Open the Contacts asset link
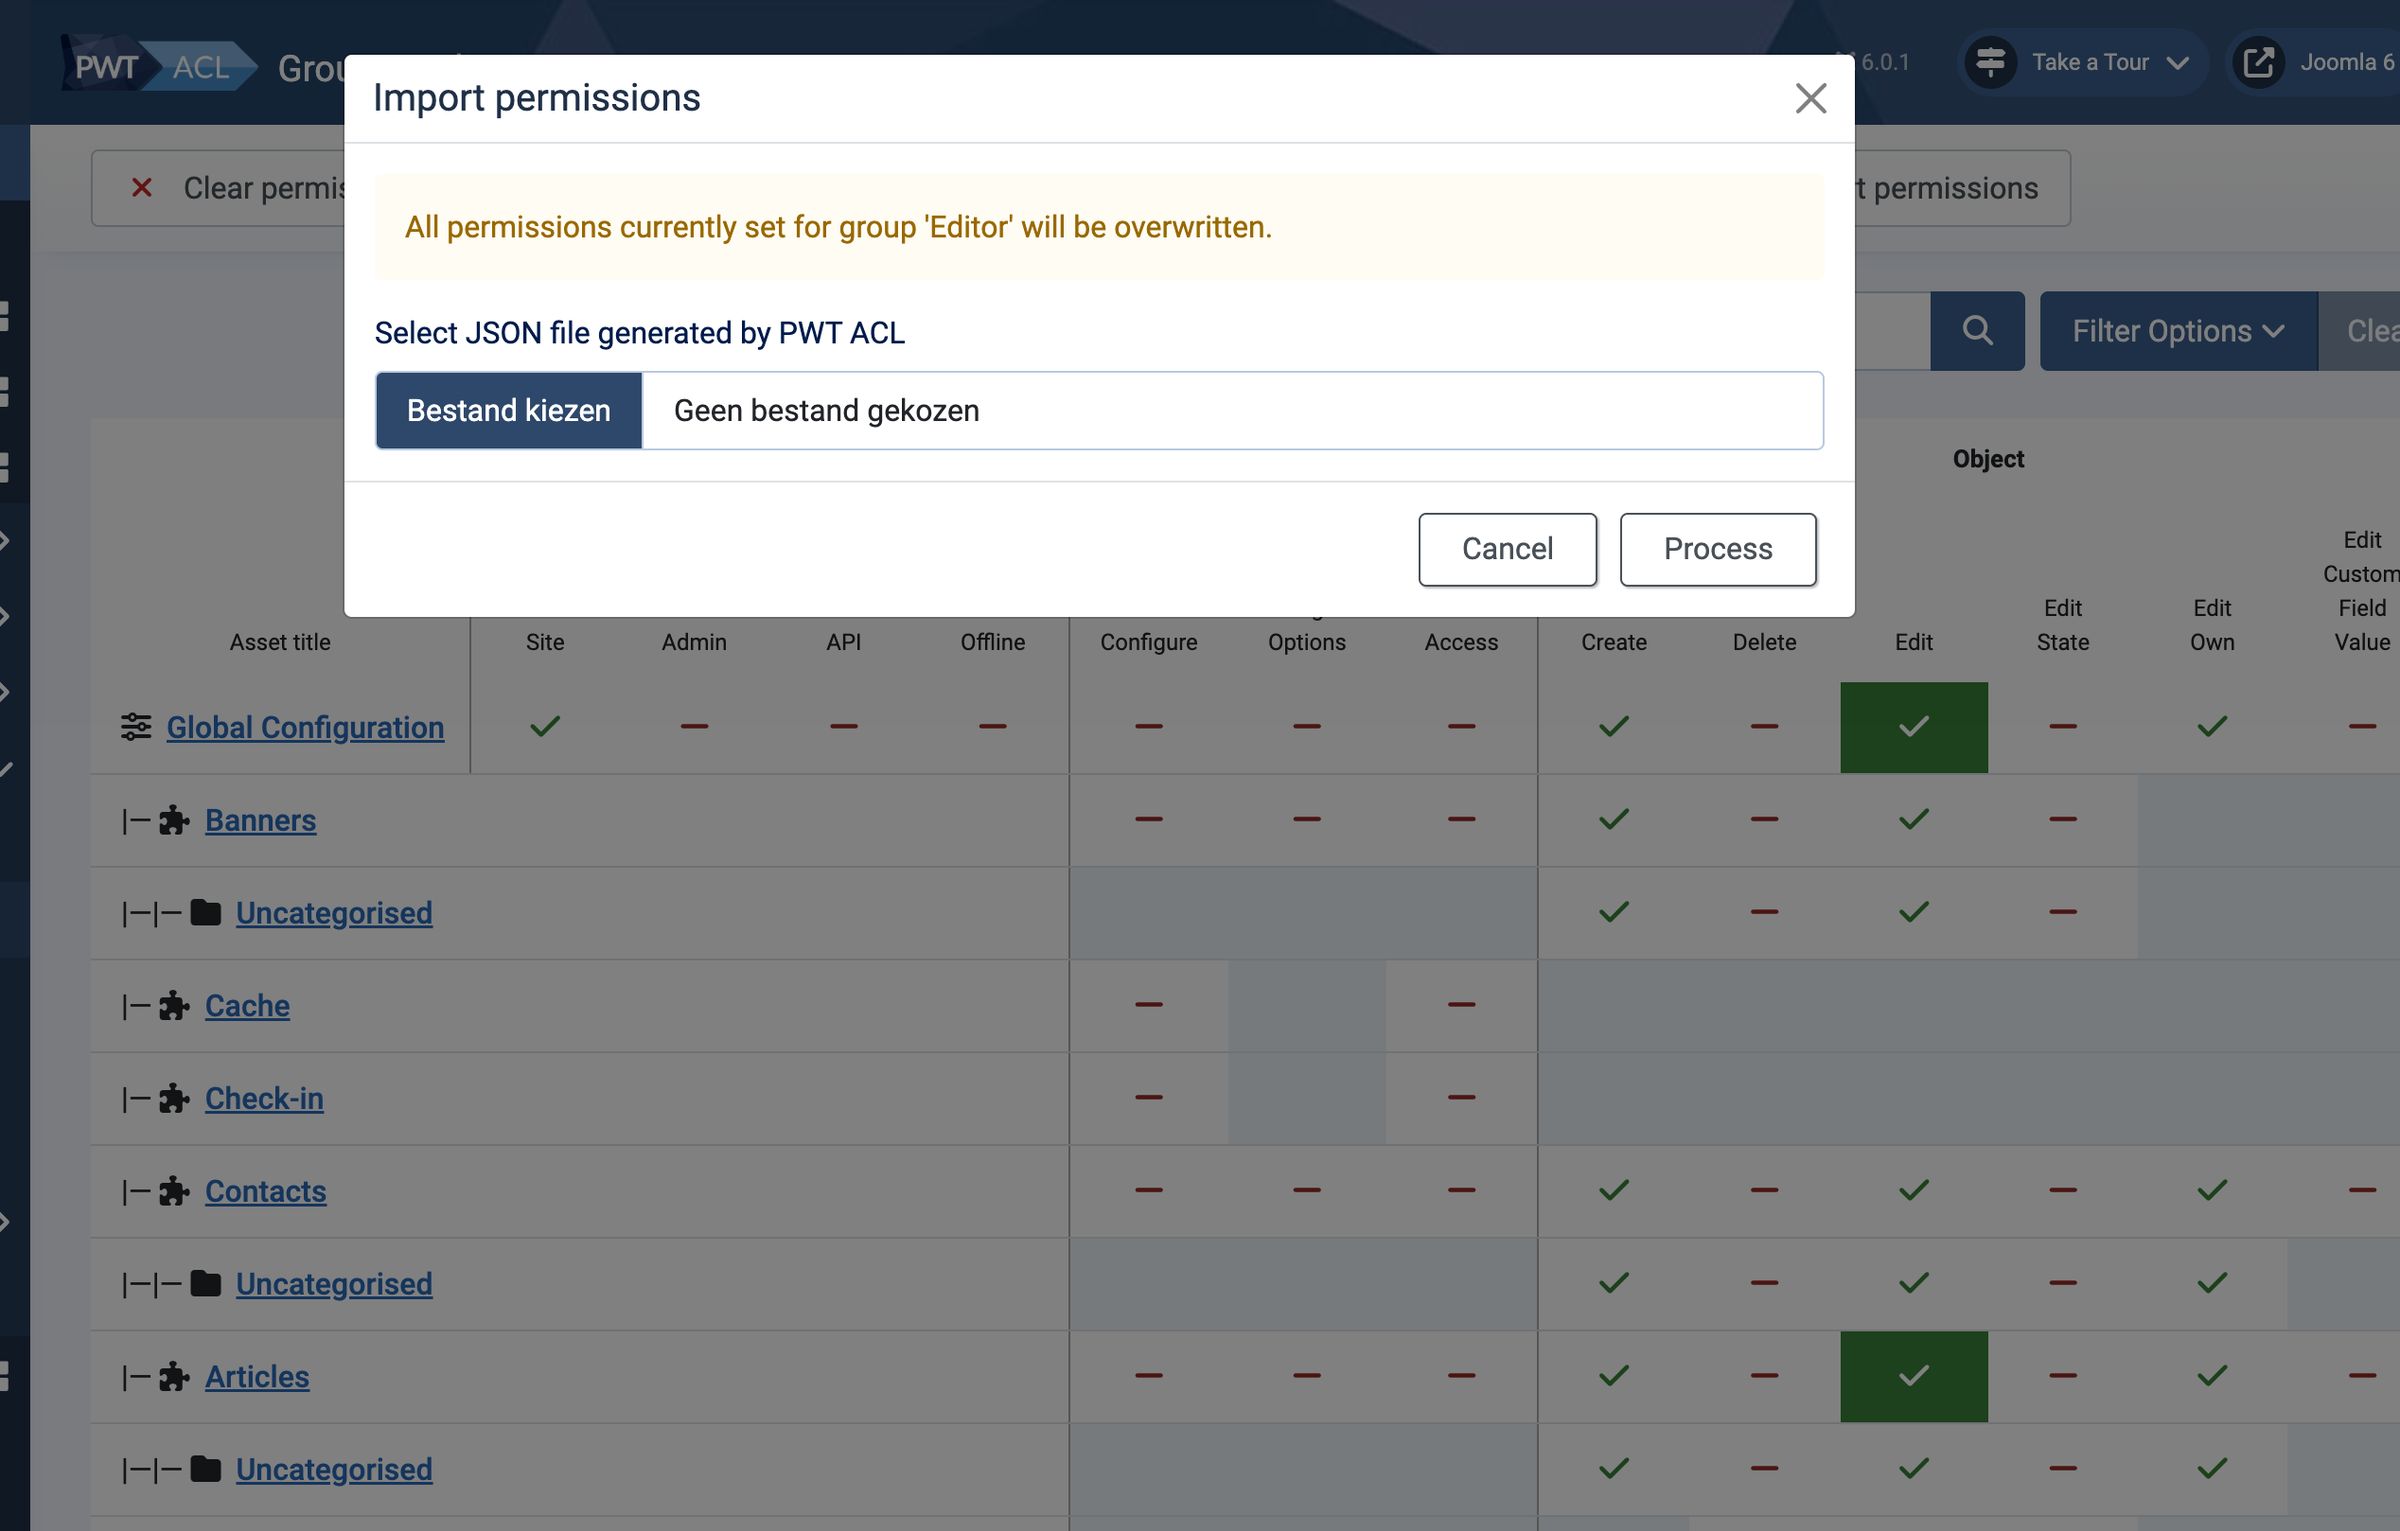The image size is (2400, 1531). (265, 1191)
